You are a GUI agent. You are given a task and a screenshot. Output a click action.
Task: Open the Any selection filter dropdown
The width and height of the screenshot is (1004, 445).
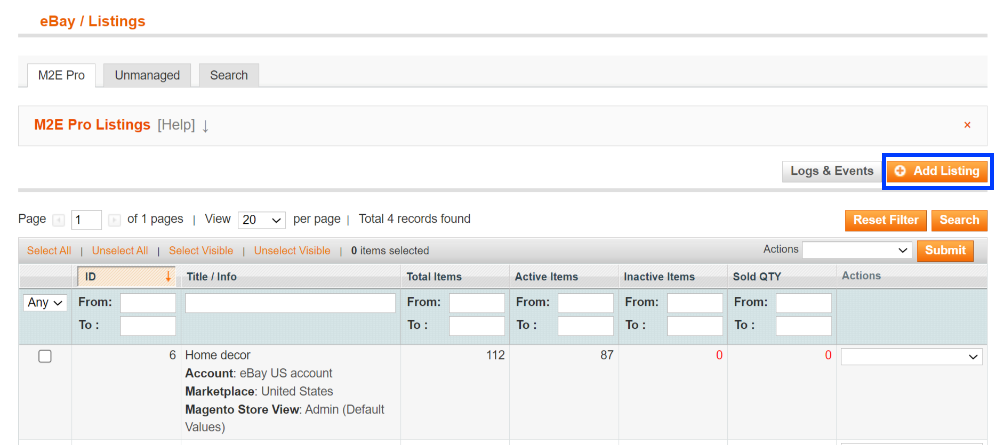pos(45,302)
